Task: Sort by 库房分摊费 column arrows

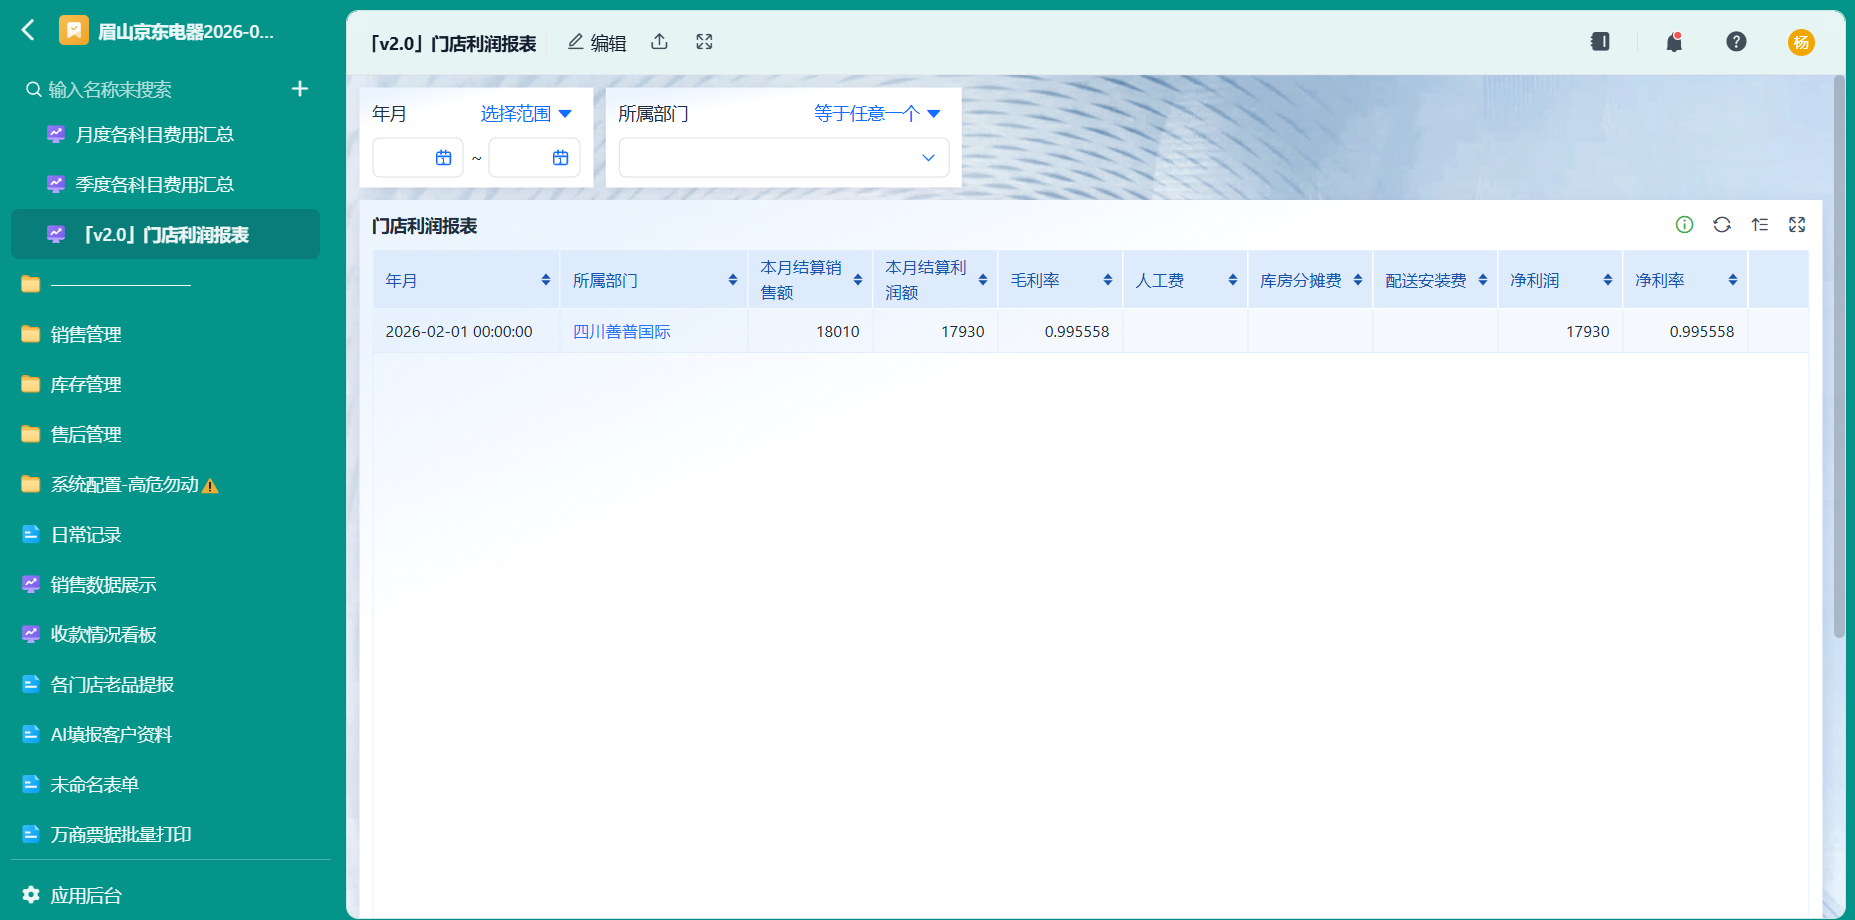Action: point(1358,280)
